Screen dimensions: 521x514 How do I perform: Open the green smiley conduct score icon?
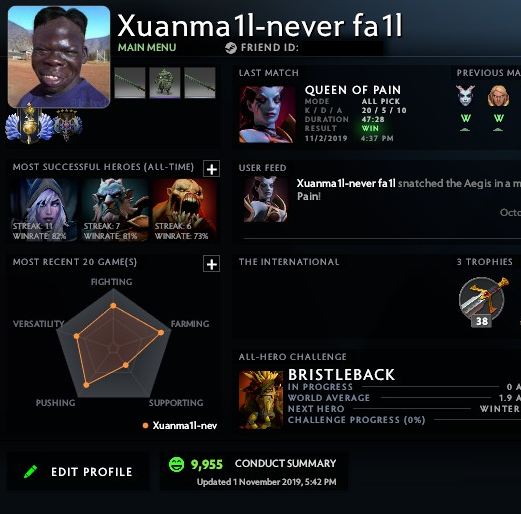[176, 464]
